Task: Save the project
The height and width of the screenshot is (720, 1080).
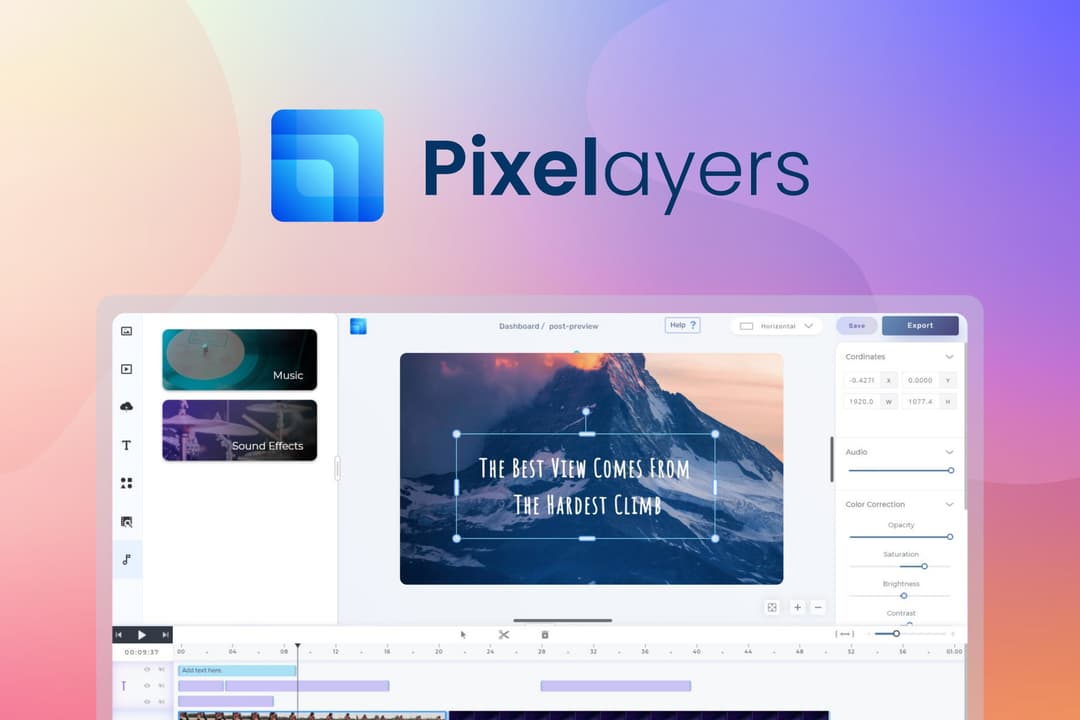Action: pyautogui.click(x=857, y=326)
